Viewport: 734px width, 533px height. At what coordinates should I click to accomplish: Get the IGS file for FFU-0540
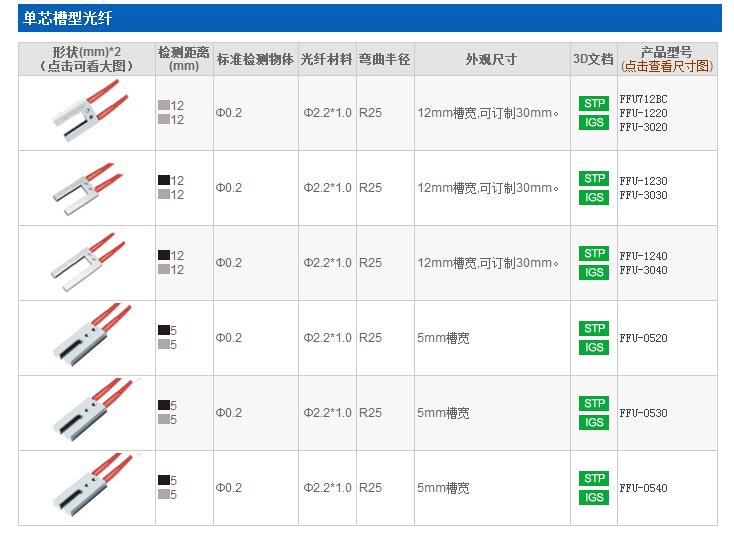(594, 497)
